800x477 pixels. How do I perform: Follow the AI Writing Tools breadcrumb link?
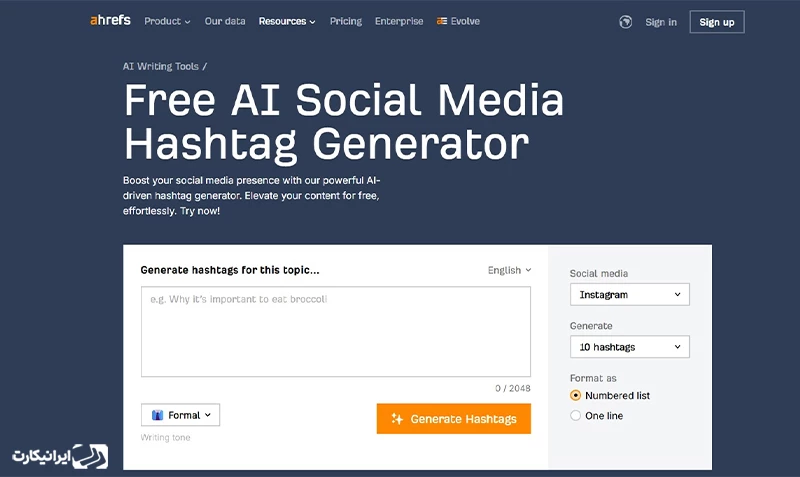point(161,66)
